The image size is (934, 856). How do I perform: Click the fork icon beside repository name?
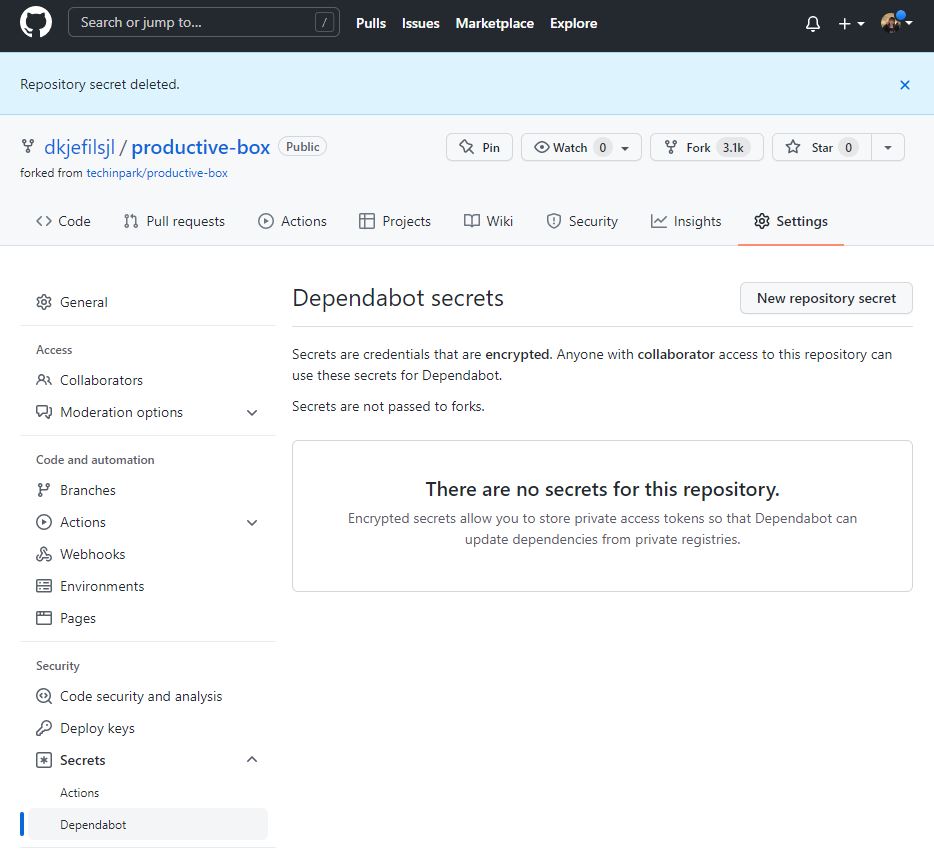pyautogui.click(x=27, y=147)
